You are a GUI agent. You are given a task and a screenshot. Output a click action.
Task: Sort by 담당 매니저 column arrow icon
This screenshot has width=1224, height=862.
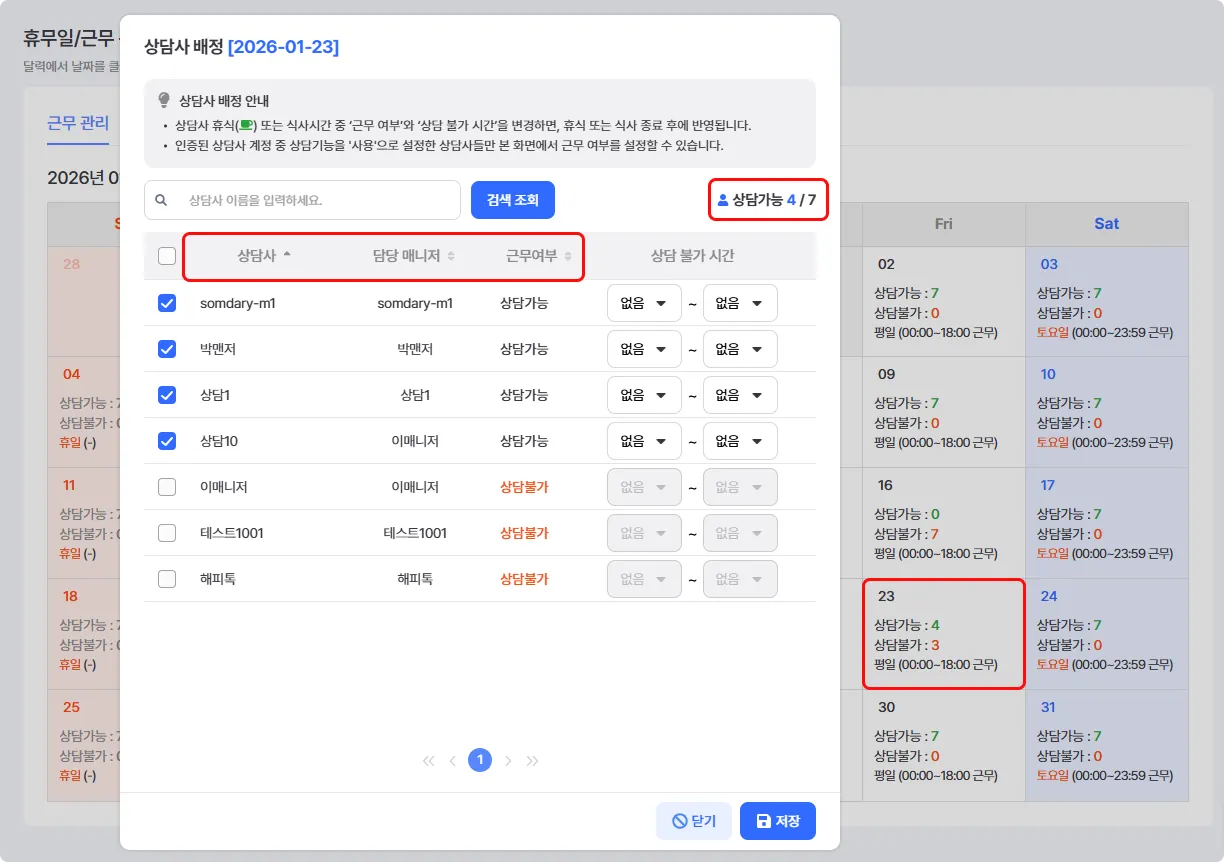point(451,256)
